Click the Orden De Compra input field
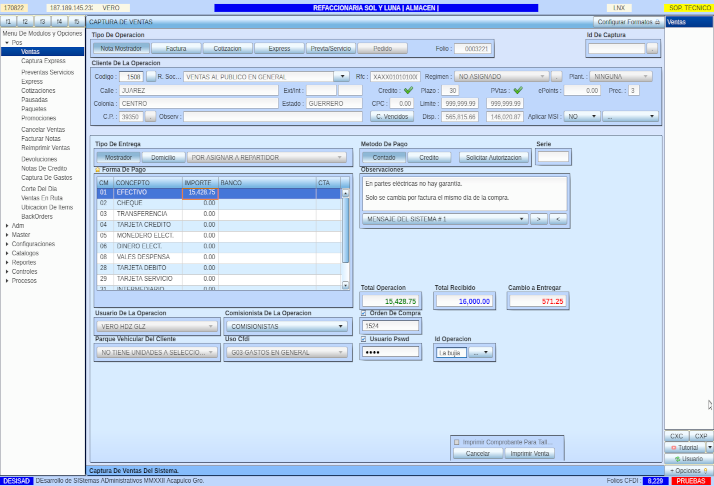 (x=390, y=326)
